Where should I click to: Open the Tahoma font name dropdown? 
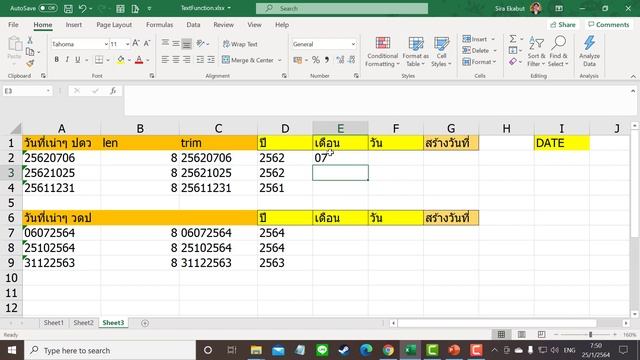[106, 44]
